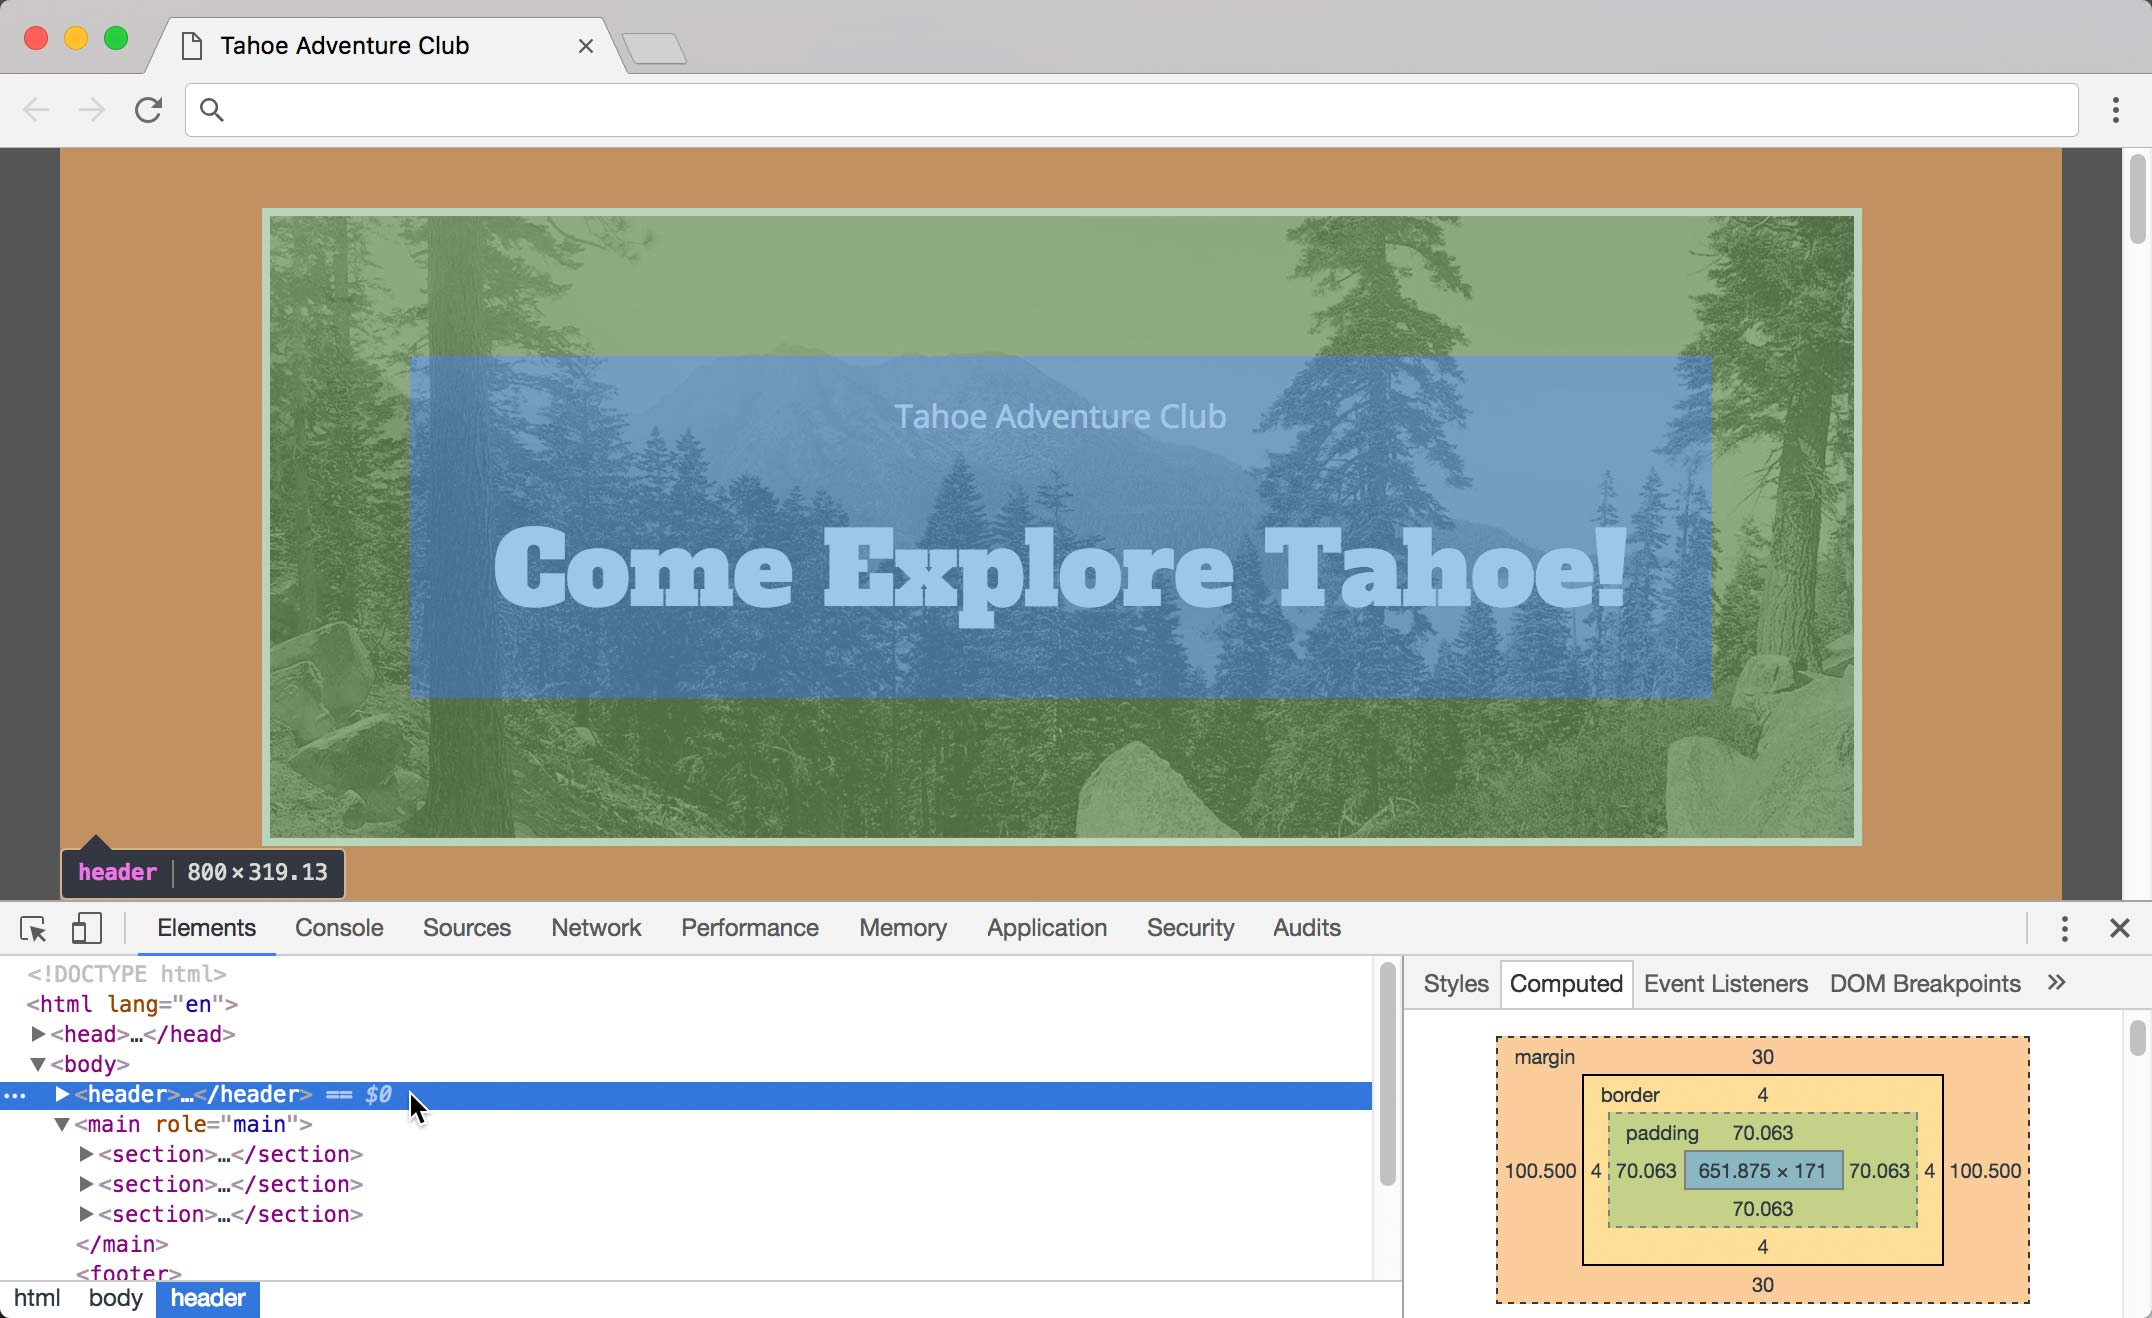Click the browser forward arrow
The width and height of the screenshot is (2152, 1318).
coord(92,110)
